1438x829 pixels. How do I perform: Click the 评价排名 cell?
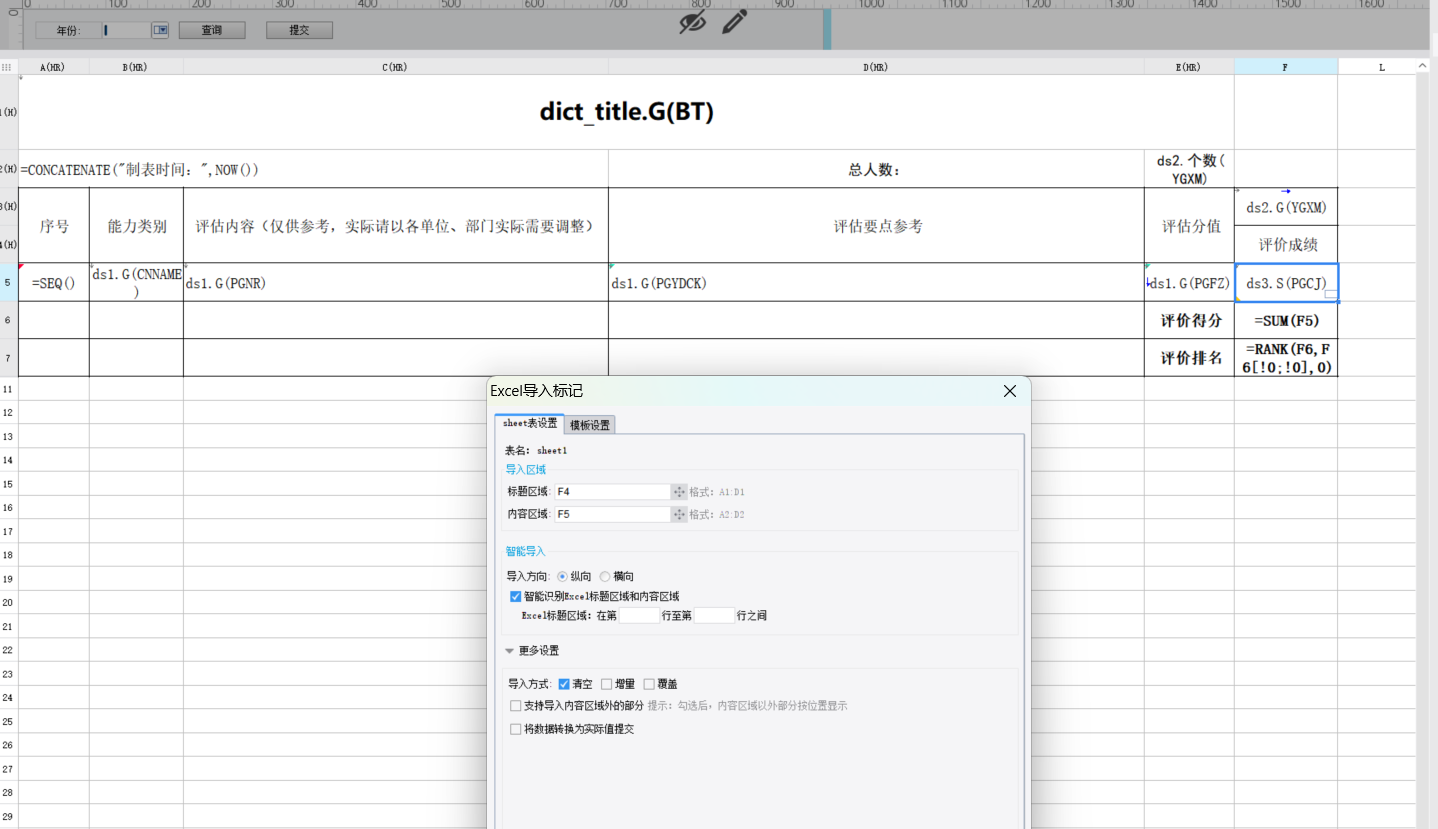(x=1189, y=358)
